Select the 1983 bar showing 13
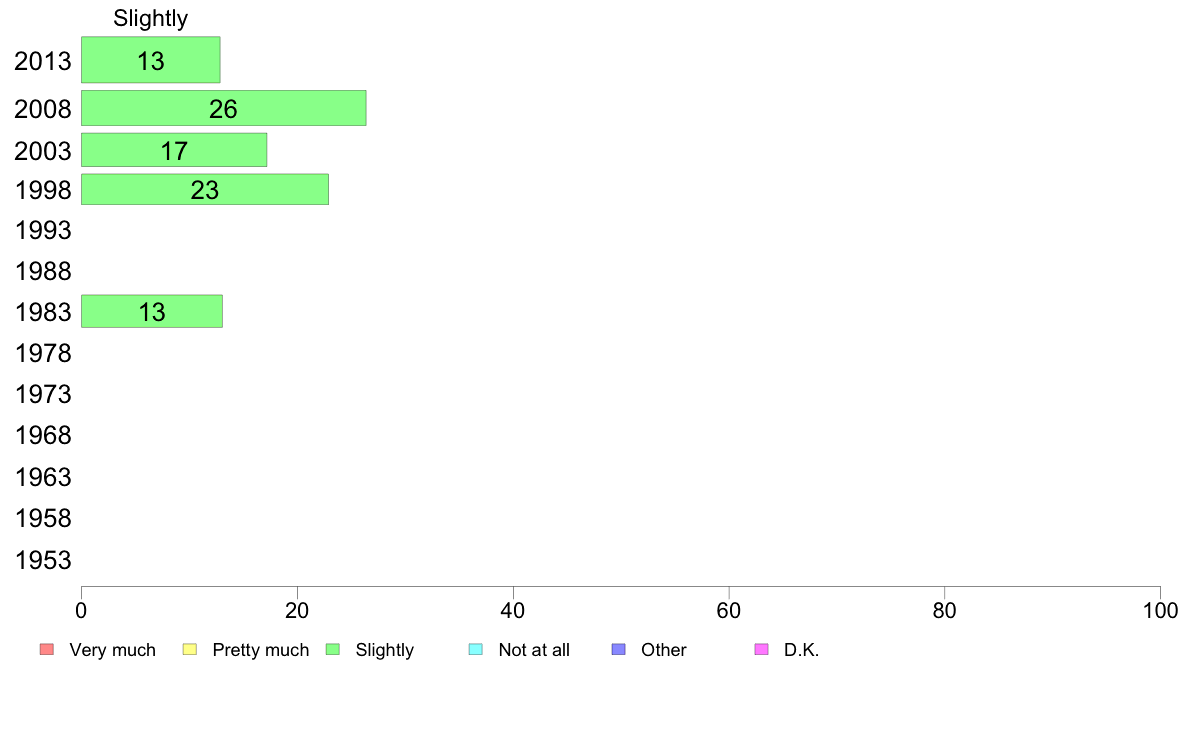This screenshot has height=736, width=1188. click(152, 312)
